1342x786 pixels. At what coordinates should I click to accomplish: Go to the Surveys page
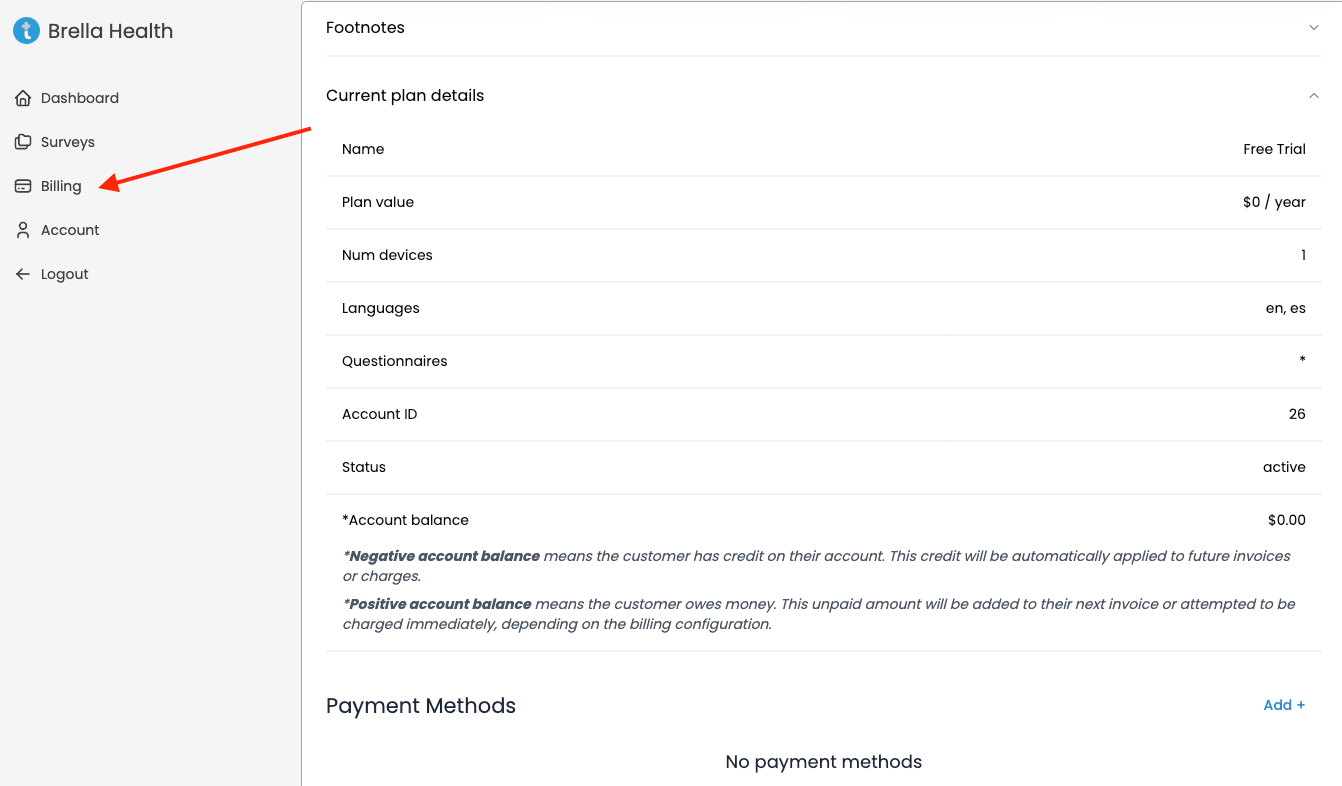click(x=68, y=142)
